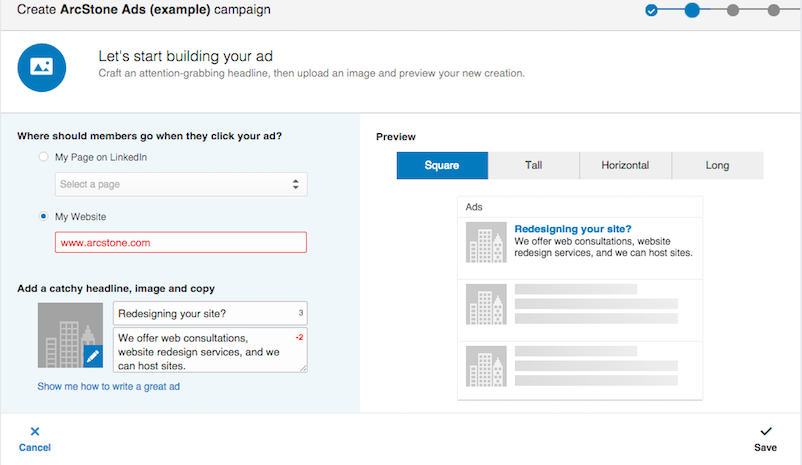Click Add a catchy headline, image and copy
The width and height of the screenshot is (802, 465).
pos(116,289)
